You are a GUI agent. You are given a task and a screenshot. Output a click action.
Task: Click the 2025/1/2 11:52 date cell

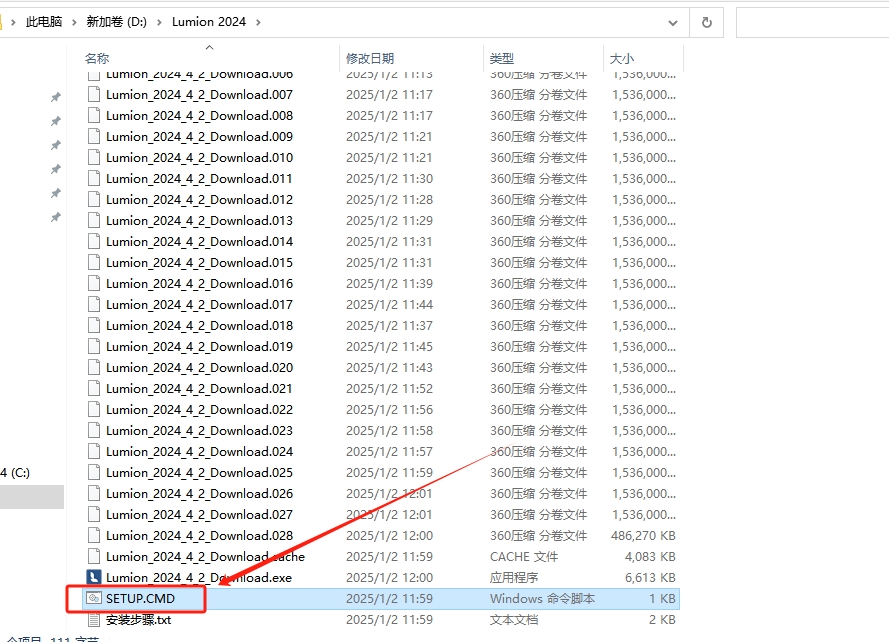click(x=389, y=388)
